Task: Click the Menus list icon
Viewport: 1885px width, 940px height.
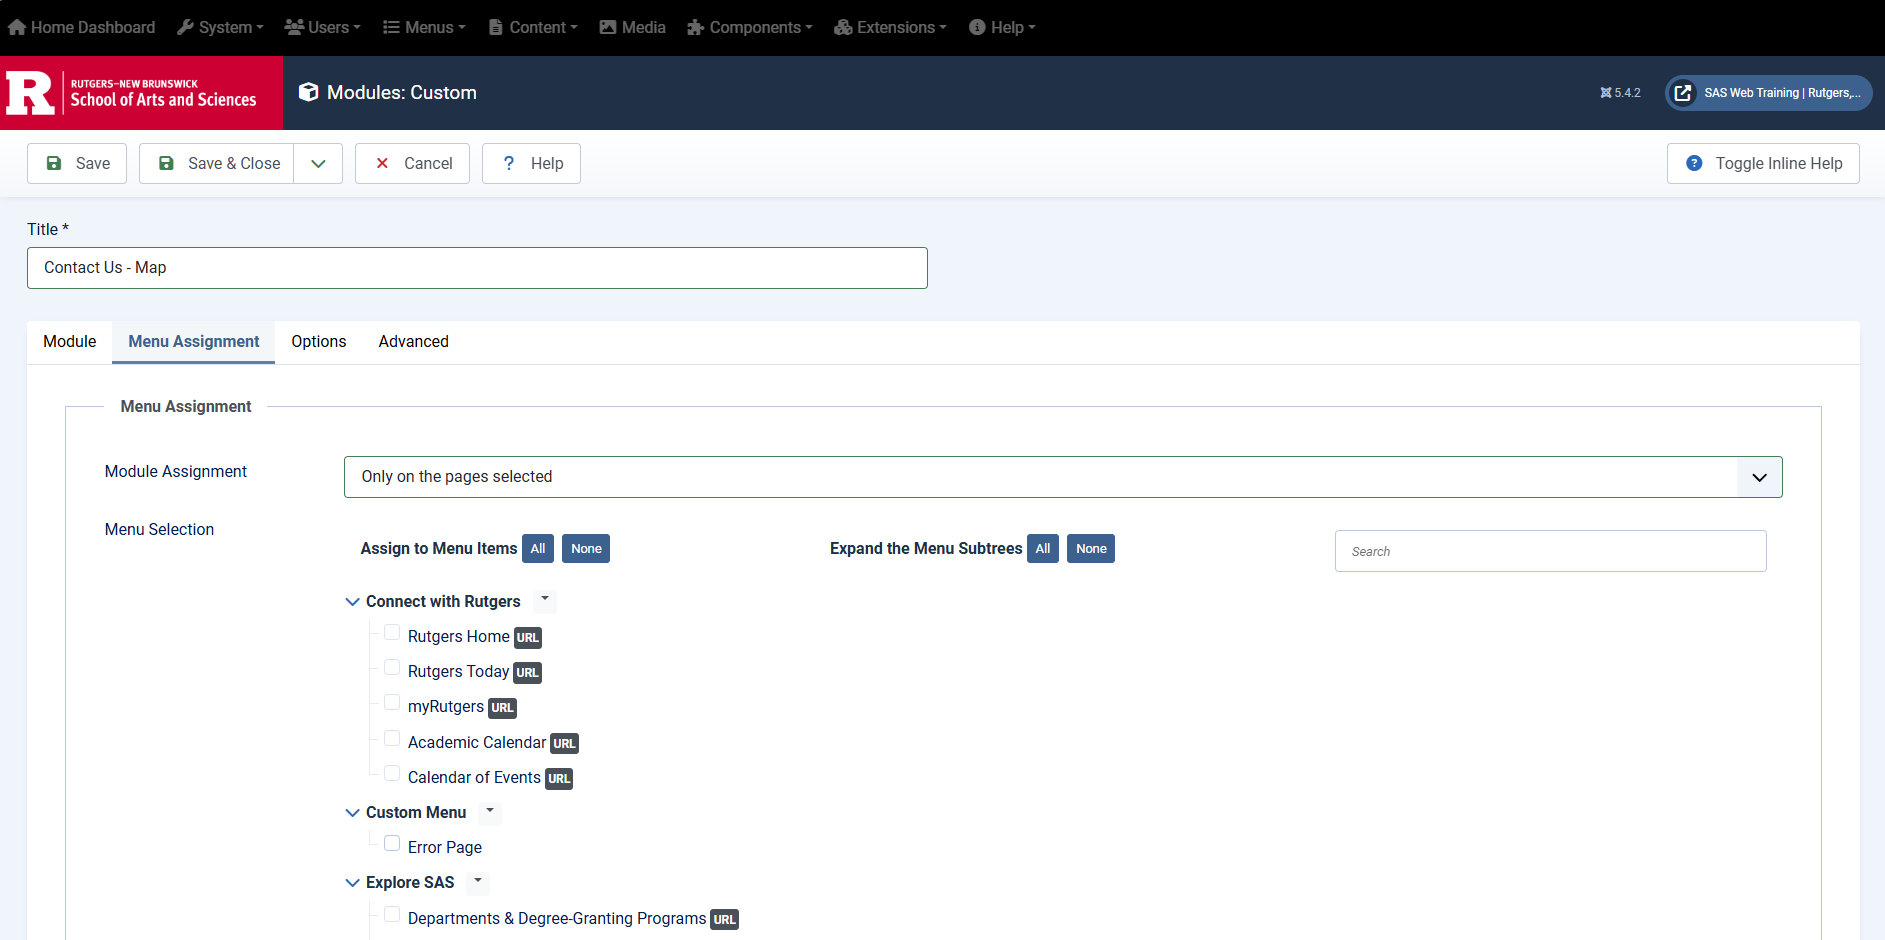Action: click(x=391, y=27)
